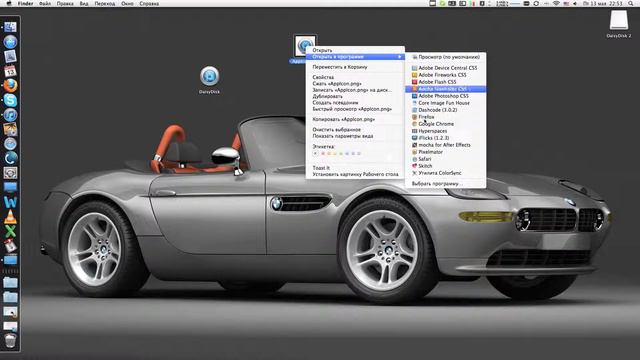Choose Установить картинку Рабочего стола
The image size is (640, 360).
coord(355,174)
